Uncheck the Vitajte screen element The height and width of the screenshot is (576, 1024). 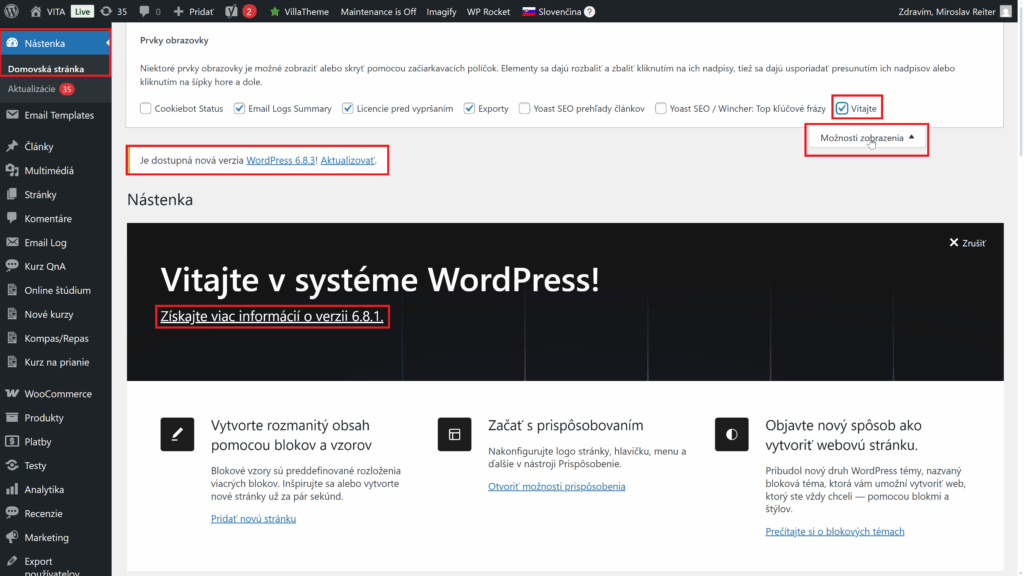point(841,107)
